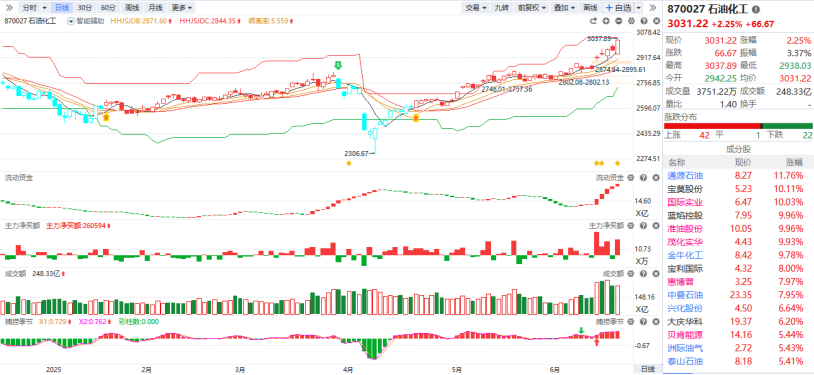Close the 捕捞季节 indicator panel
This screenshot has width=814, height=375.
pyautogui.click(x=656, y=321)
